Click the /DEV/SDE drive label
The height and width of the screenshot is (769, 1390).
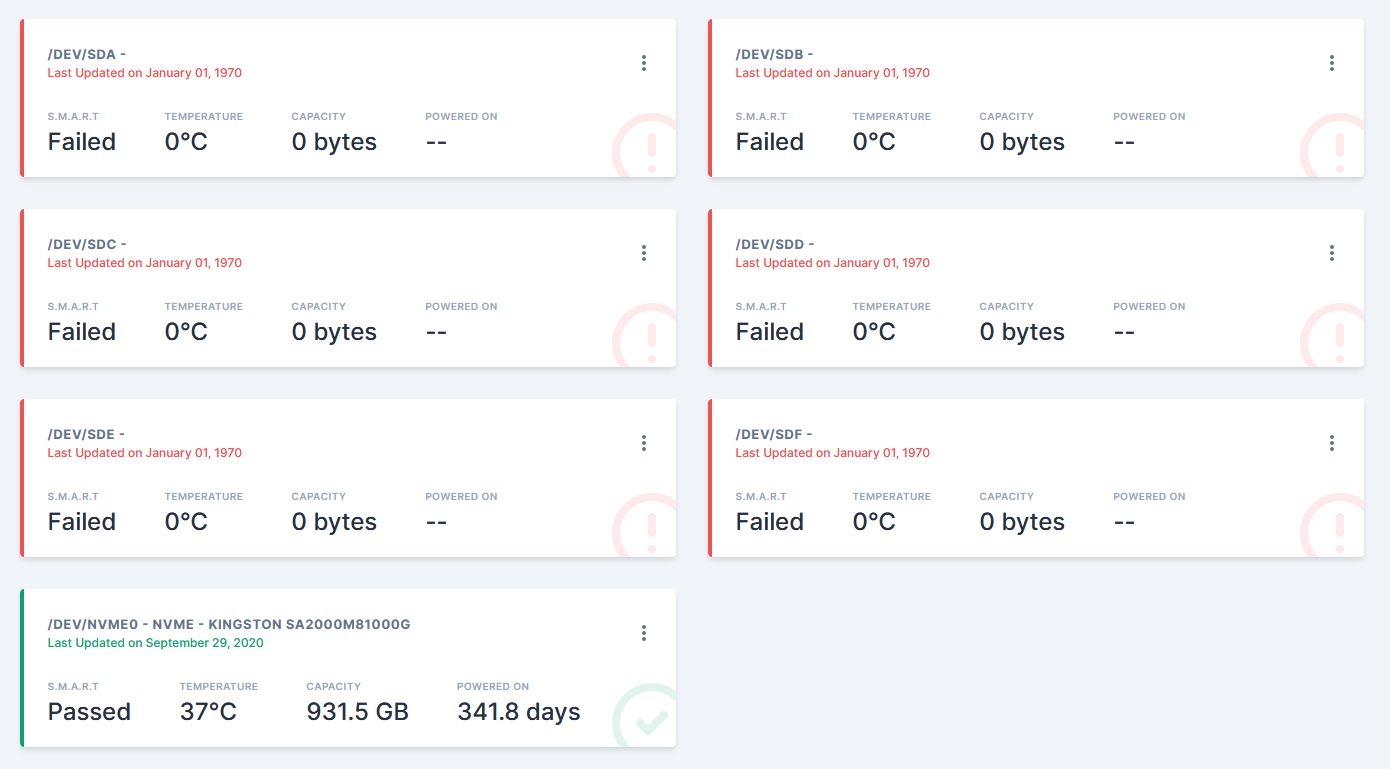pos(85,434)
